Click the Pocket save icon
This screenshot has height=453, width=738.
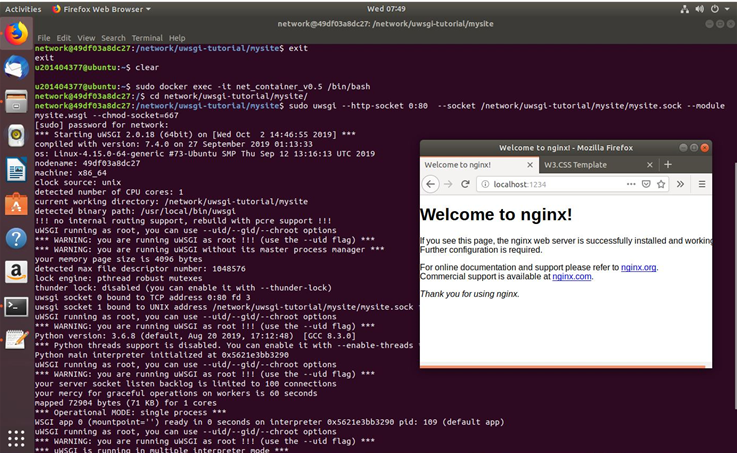646,184
